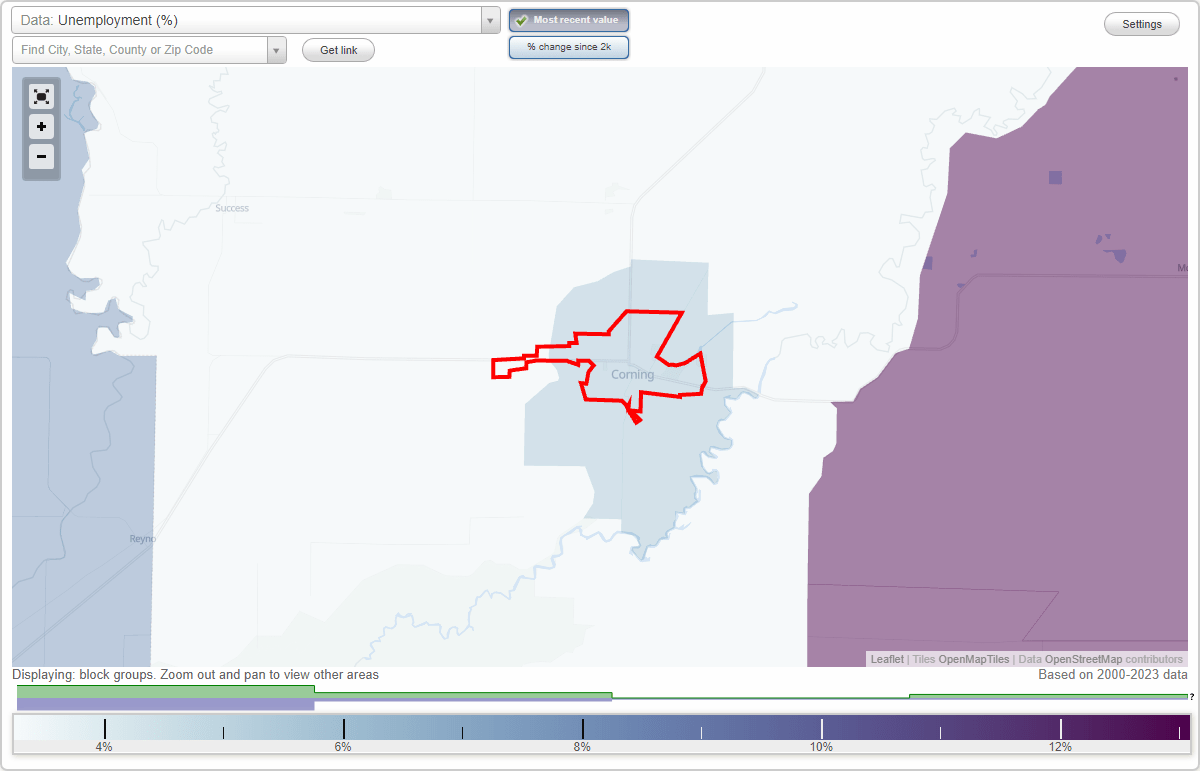
Task: Click the Data selector's dropdown arrow
Action: pyautogui.click(x=489, y=19)
